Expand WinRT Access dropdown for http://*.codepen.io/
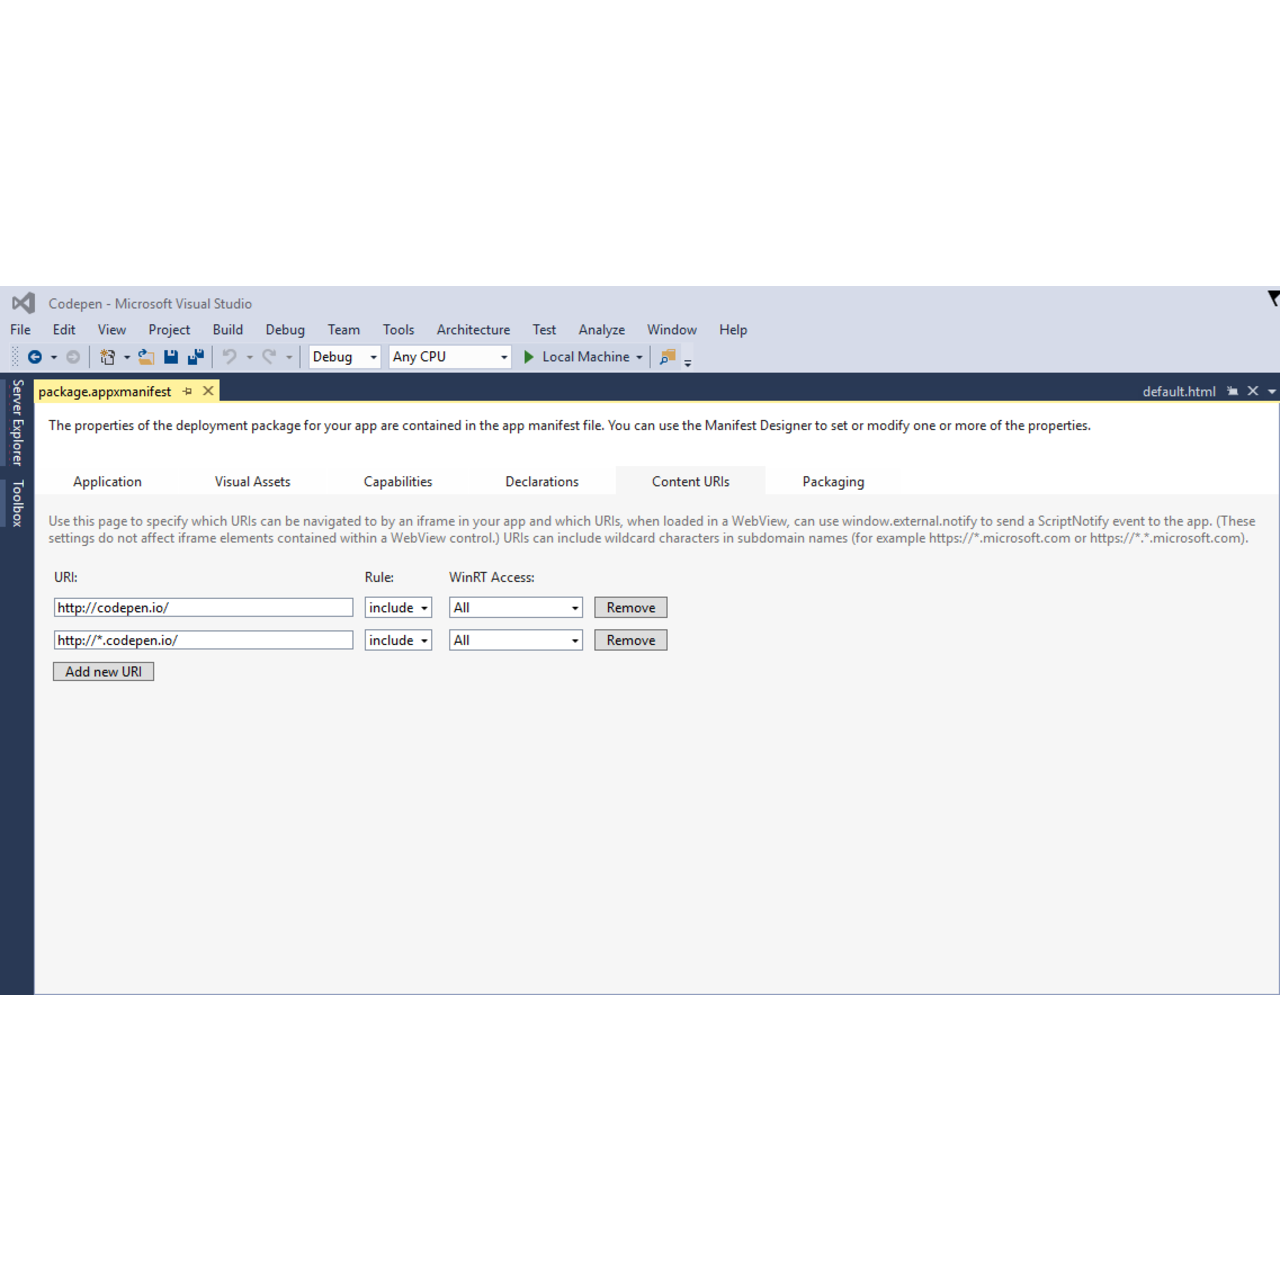 tap(515, 641)
